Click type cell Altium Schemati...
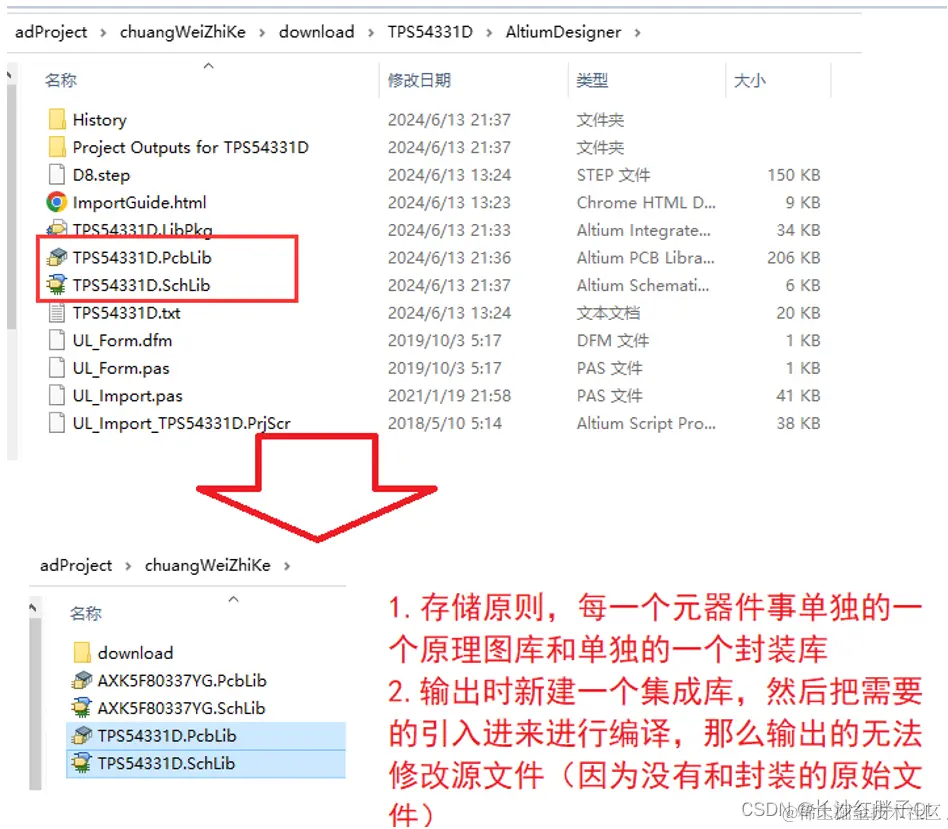The image size is (948, 829). 643,285
